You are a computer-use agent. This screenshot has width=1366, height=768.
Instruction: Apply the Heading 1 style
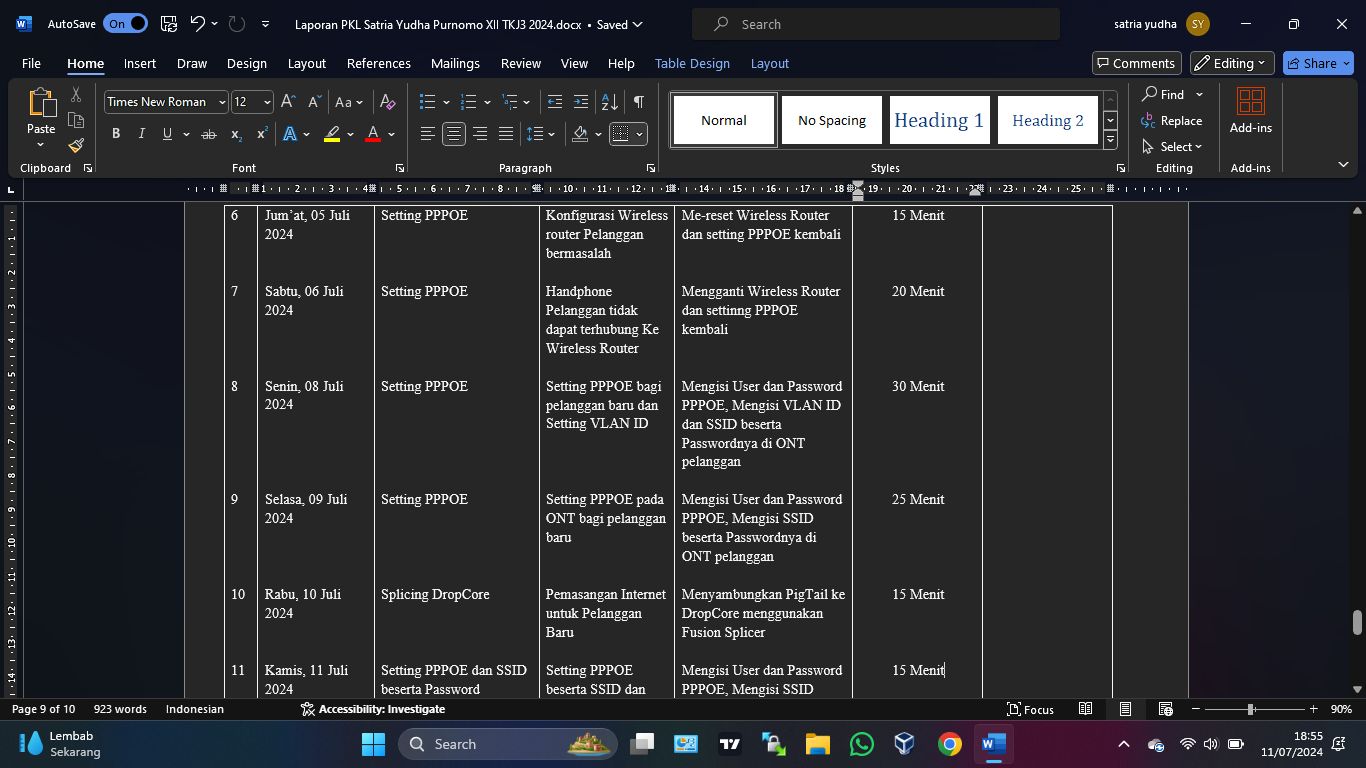click(939, 120)
